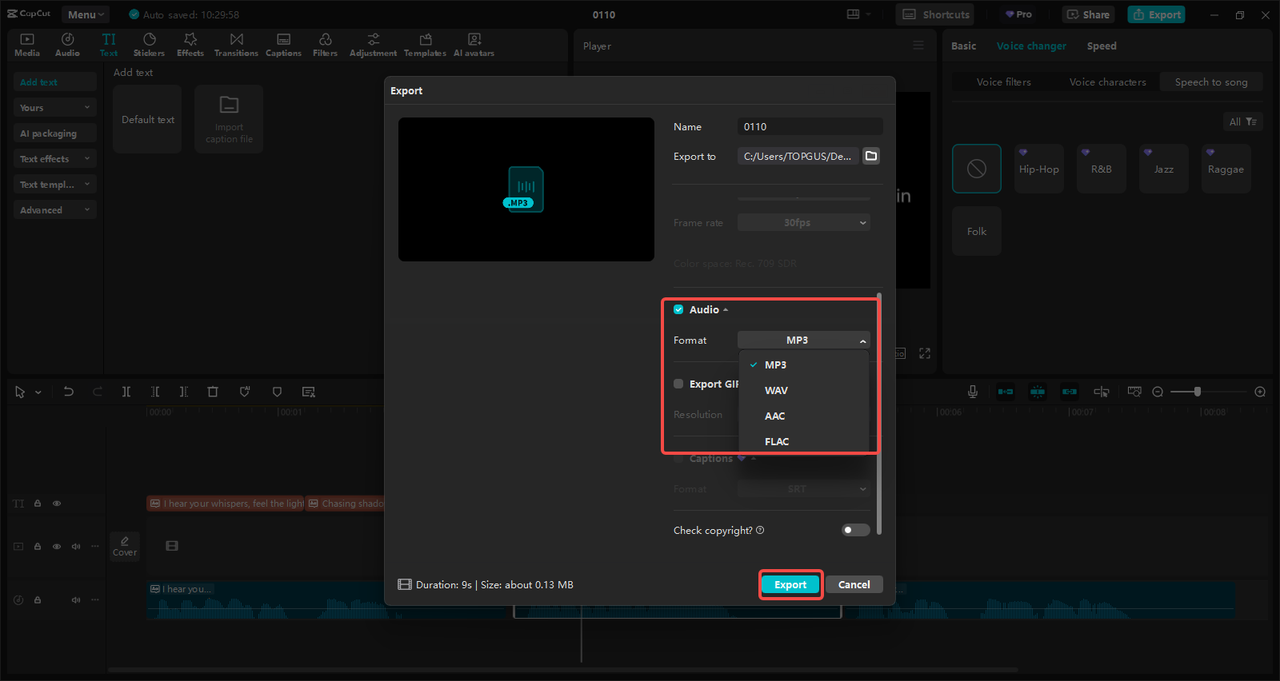
Task: Click the Name input field containing 0110
Action: (810, 127)
